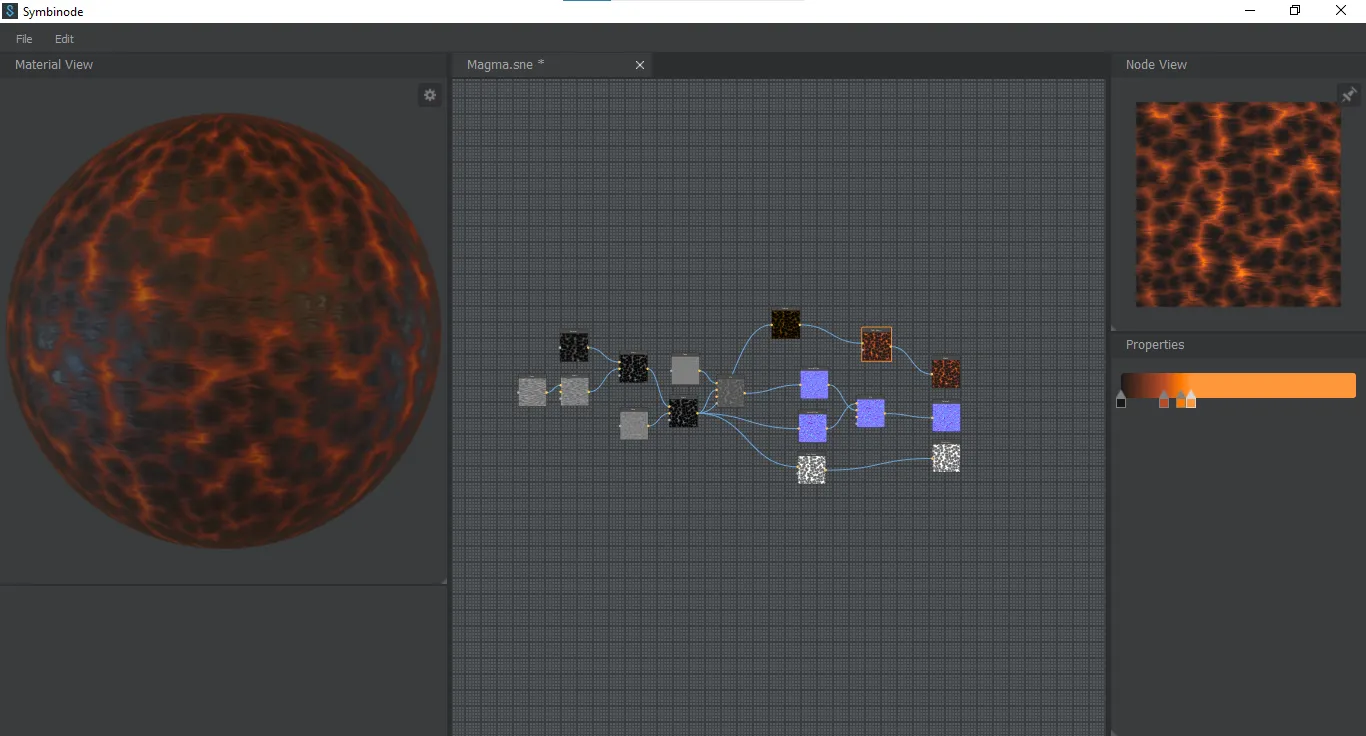Select the flat solid gray node
Image resolution: width=1366 pixels, height=736 pixels.
coord(685,370)
